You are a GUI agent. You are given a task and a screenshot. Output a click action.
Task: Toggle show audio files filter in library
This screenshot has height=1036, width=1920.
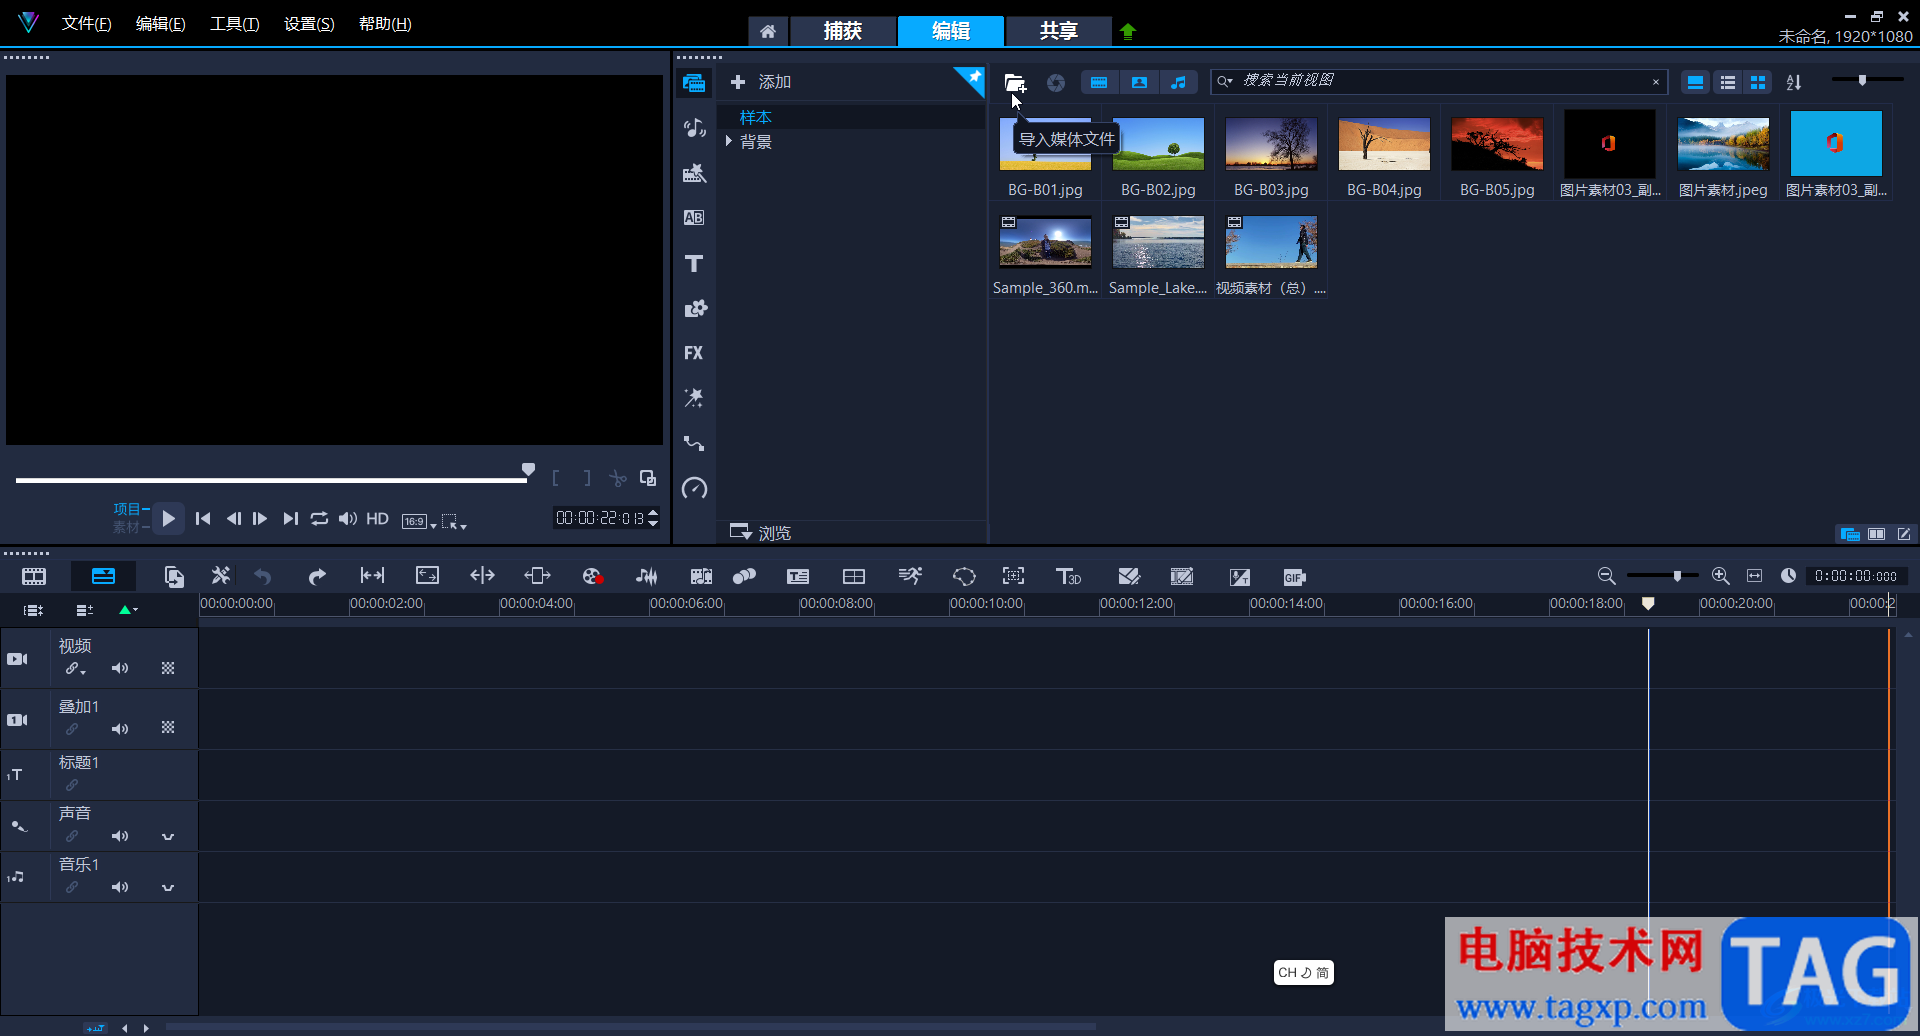point(1179,83)
